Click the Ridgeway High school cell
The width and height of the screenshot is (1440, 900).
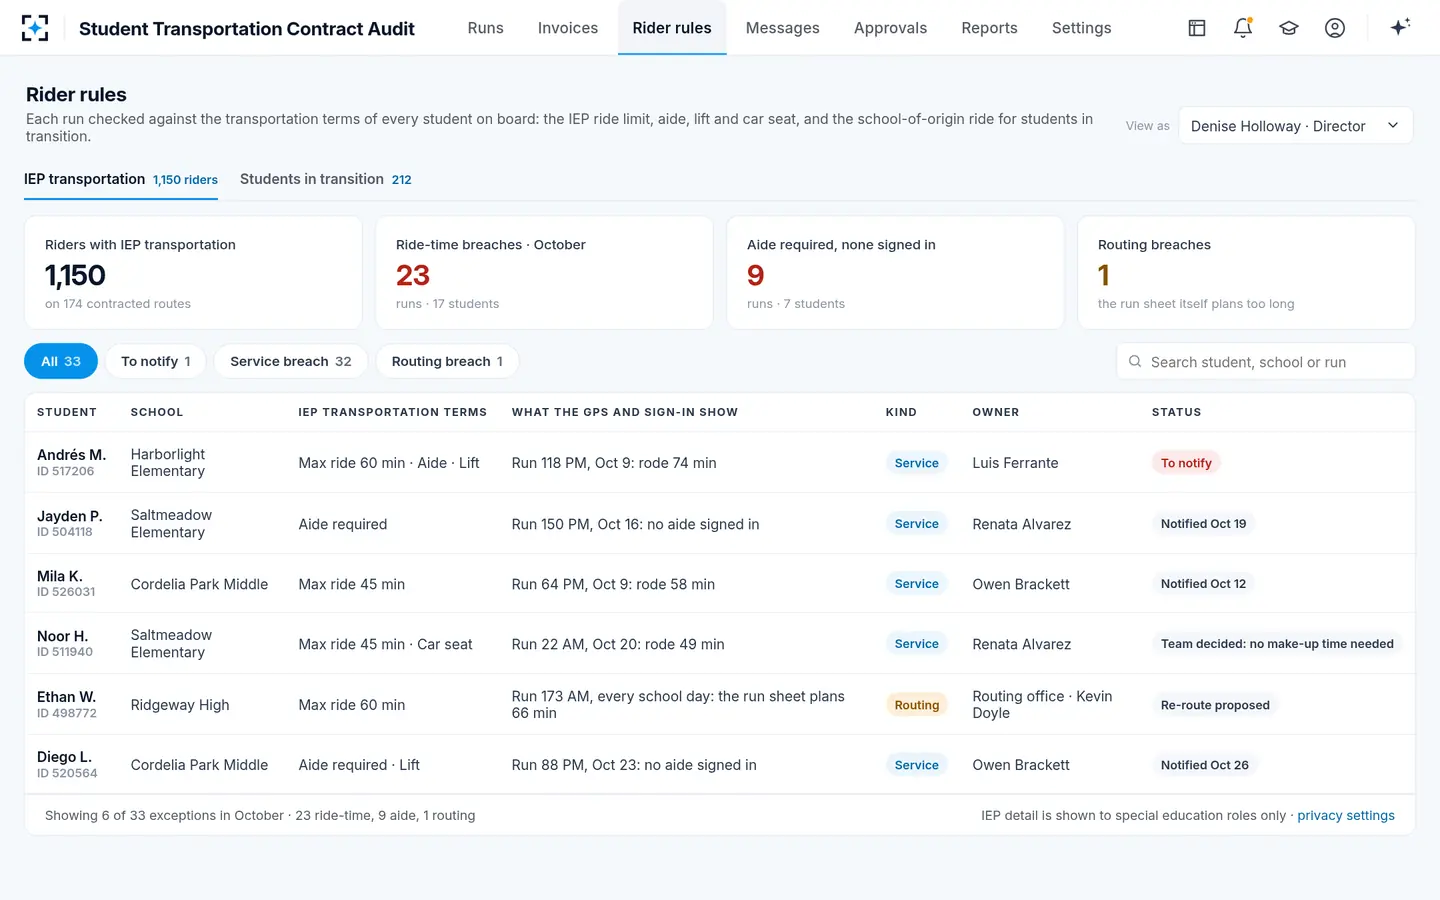point(180,705)
